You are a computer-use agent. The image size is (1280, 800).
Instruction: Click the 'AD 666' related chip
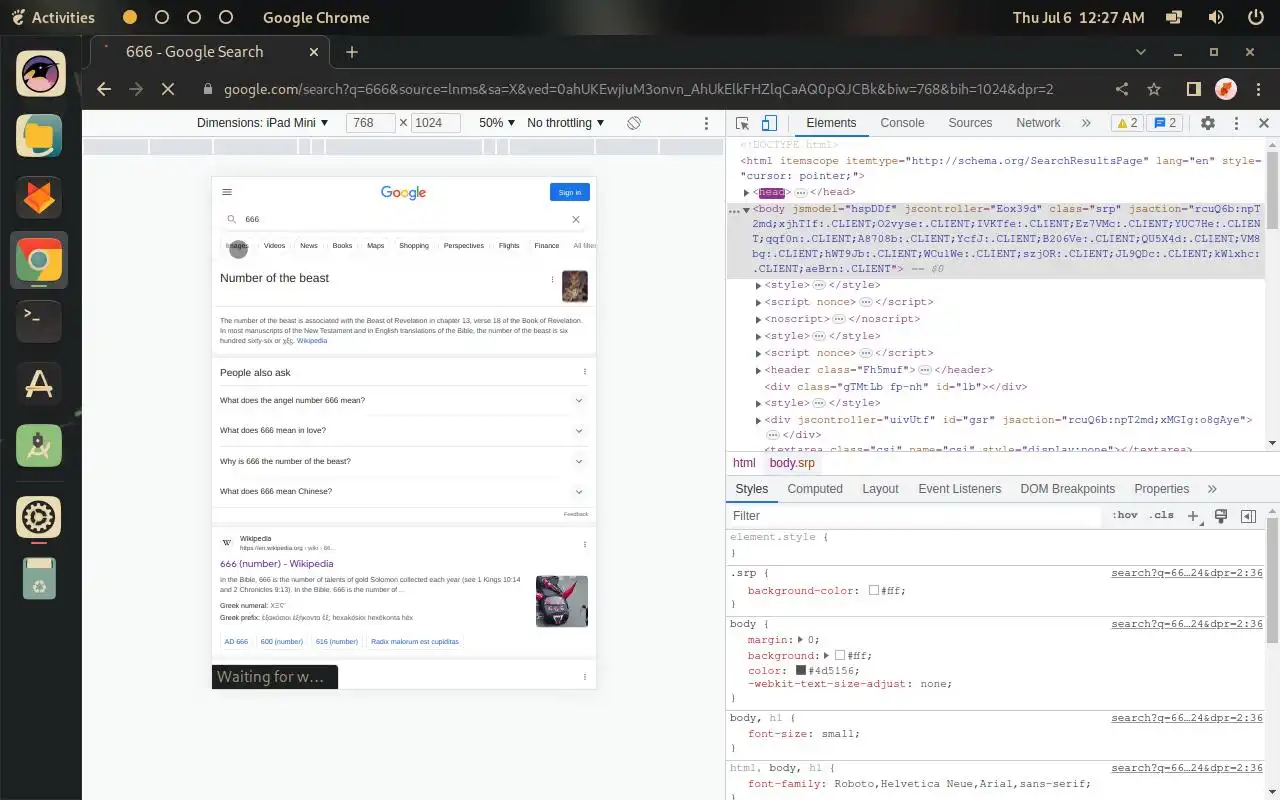(x=236, y=641)
